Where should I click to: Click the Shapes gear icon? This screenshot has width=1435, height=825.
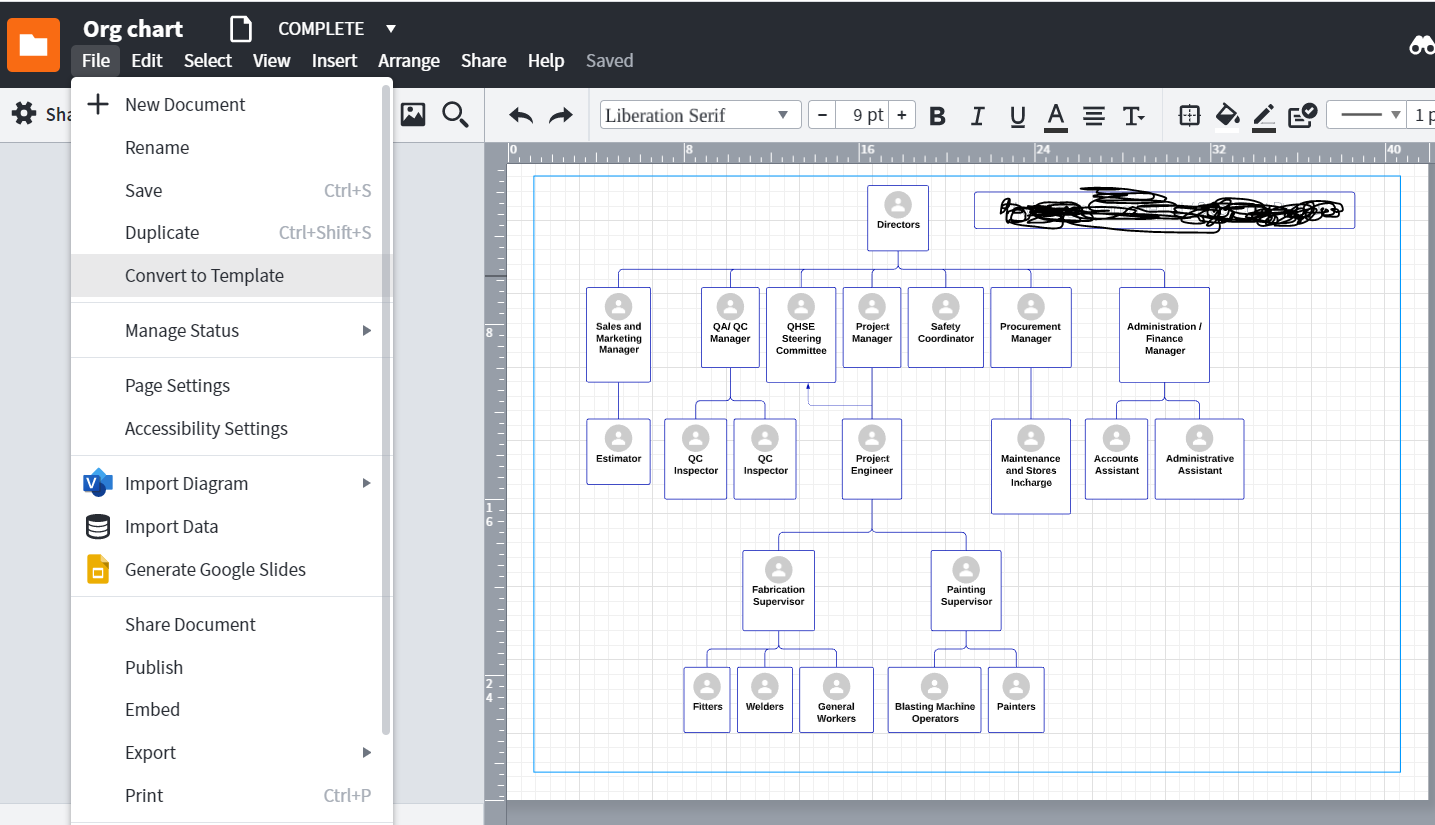pos(24,114)
